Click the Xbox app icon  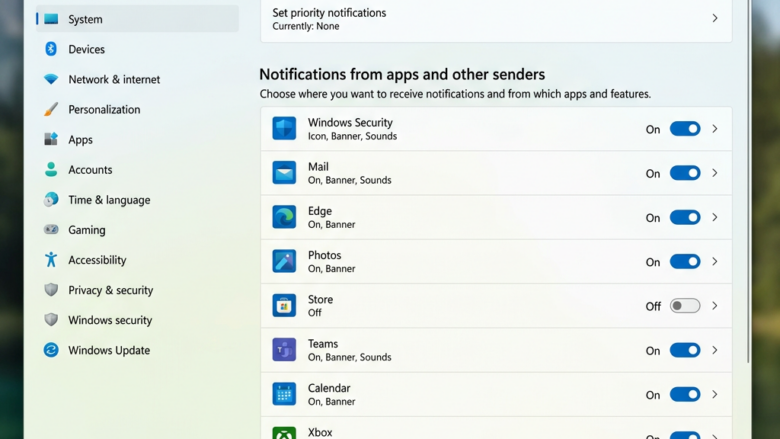[284, 433]
